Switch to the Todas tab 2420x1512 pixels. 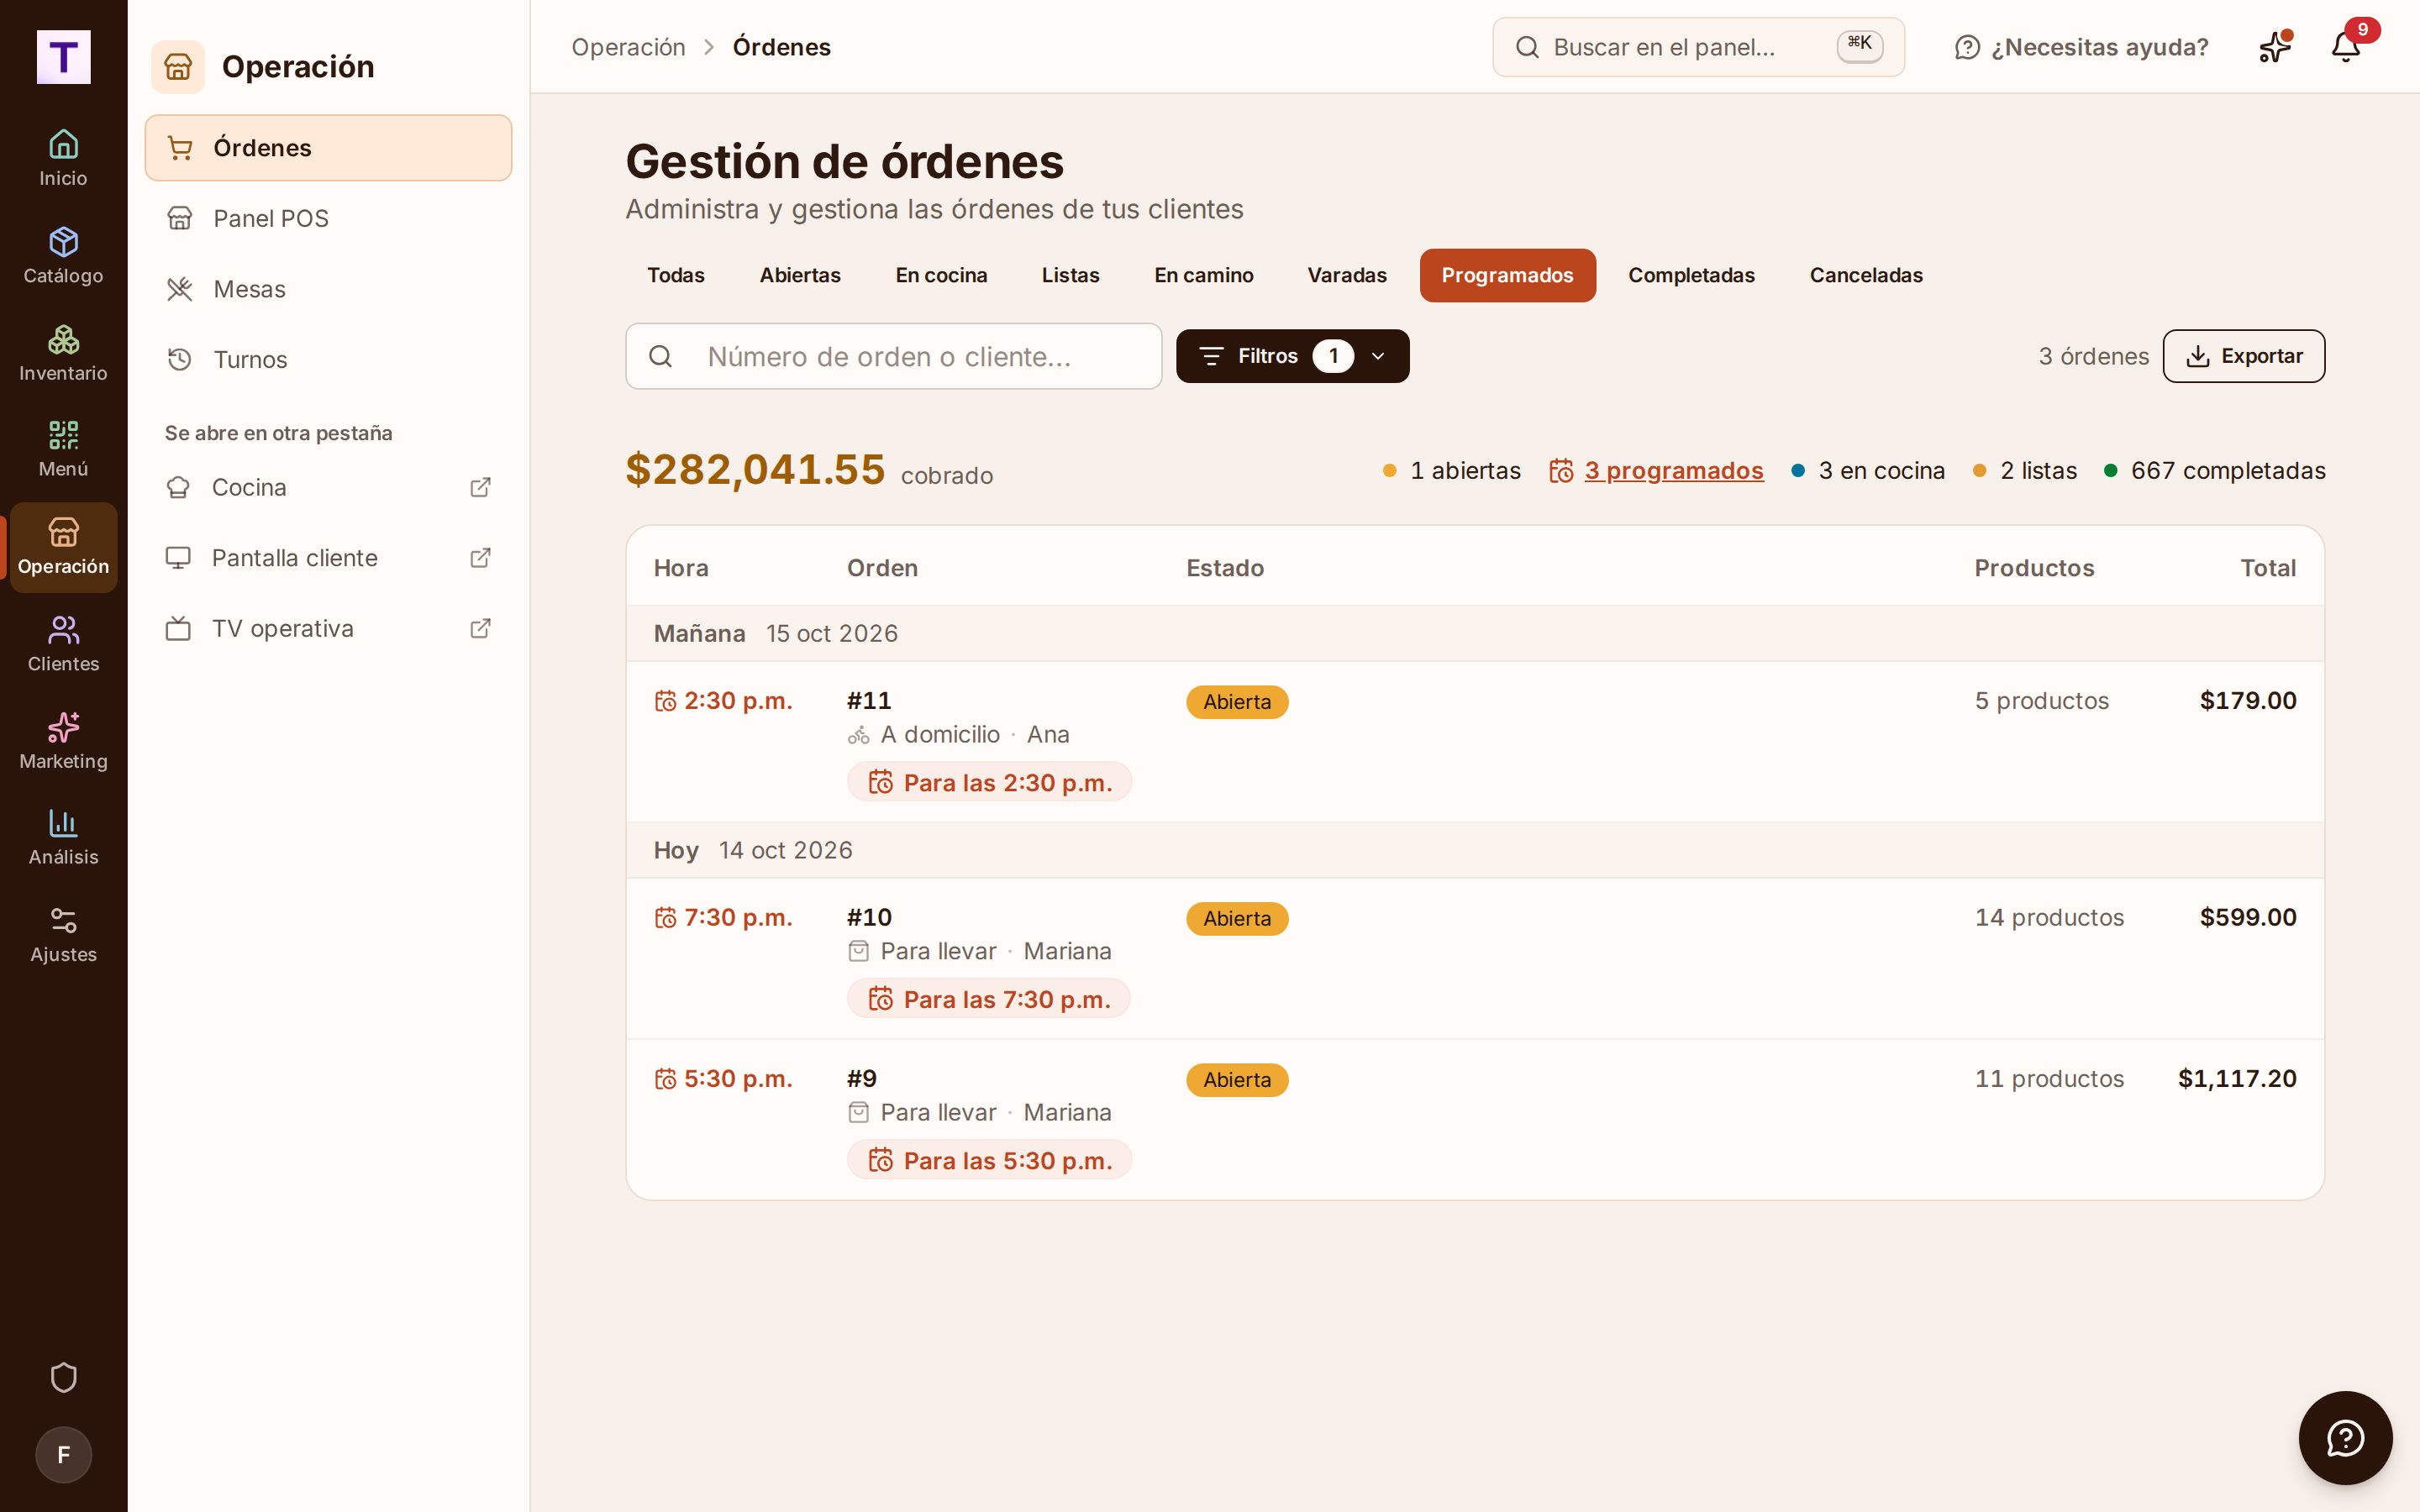click(x=676, y=275)
